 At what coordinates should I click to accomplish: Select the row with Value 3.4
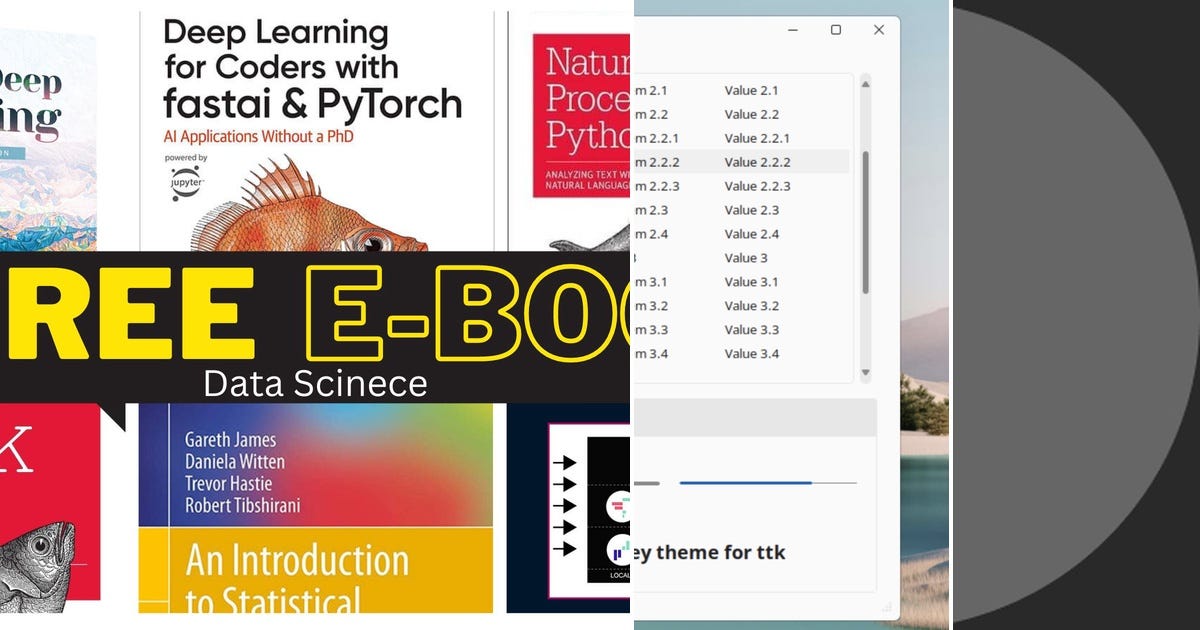coord(741,354)
